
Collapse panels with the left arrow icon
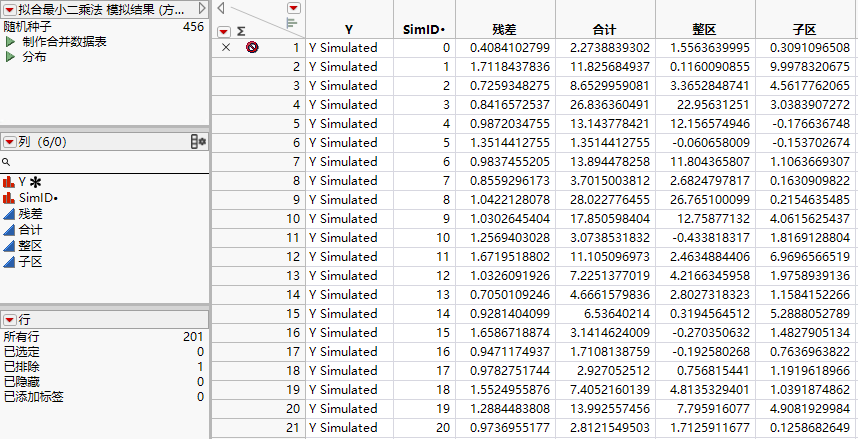click(221, 8)
